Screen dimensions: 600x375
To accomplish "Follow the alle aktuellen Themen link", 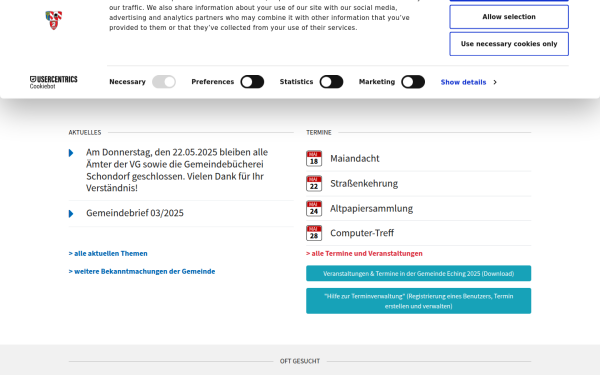I will coord(108,253).
